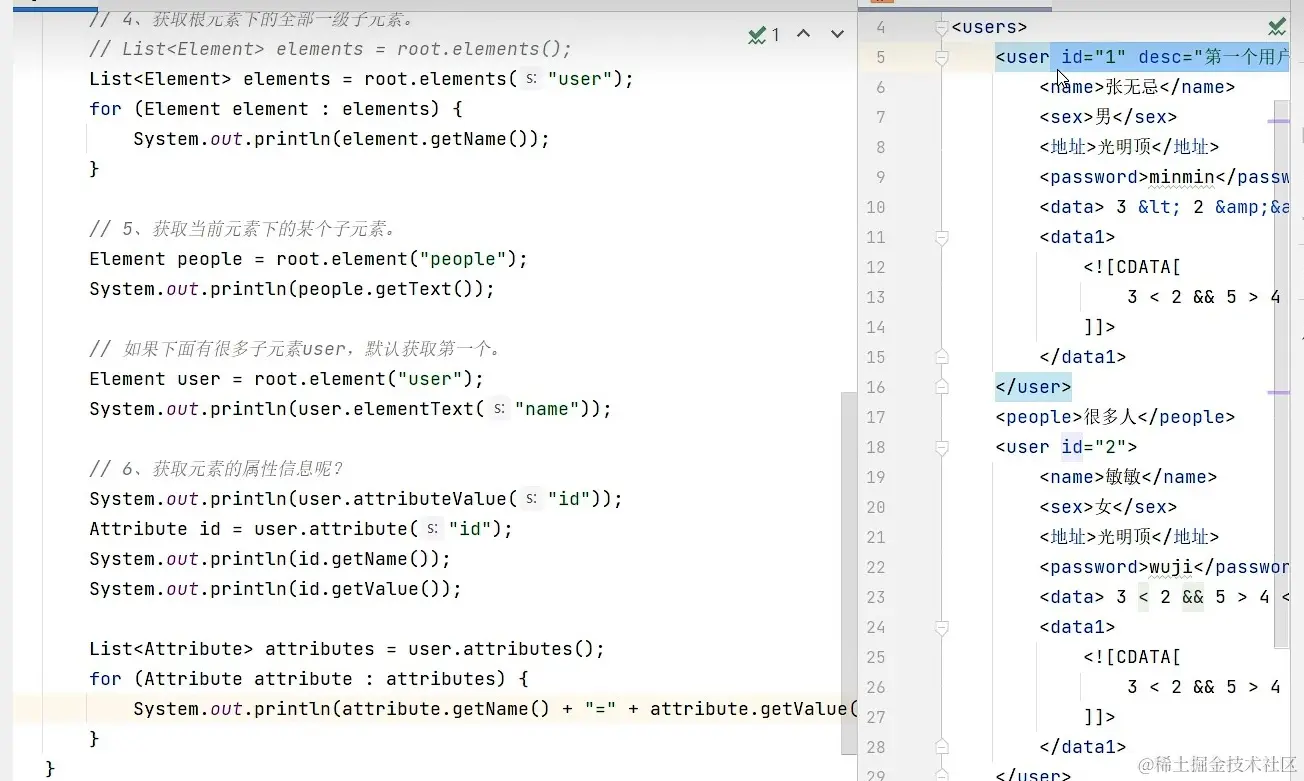Click line number 21 in XML gutter

point(876,537)
